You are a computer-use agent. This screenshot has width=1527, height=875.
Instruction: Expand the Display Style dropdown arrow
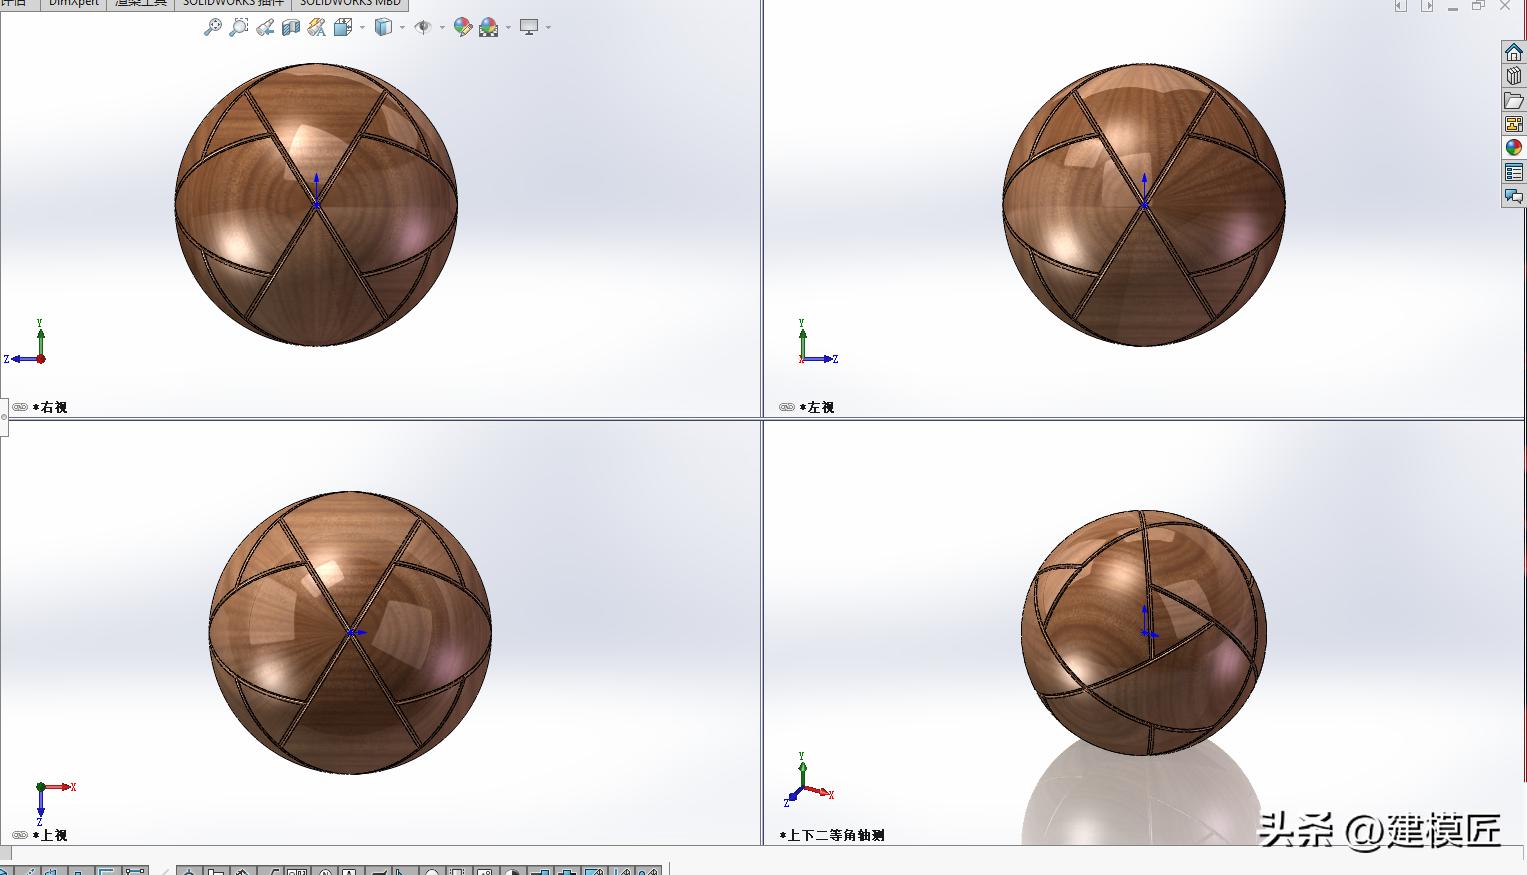(402, 27)
